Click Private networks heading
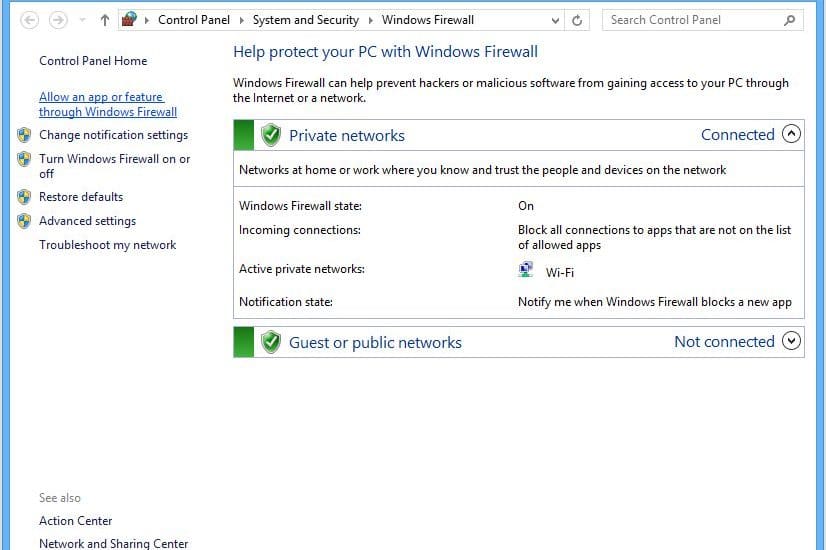The height and width of the screenshot is (550, 826). 347,135
